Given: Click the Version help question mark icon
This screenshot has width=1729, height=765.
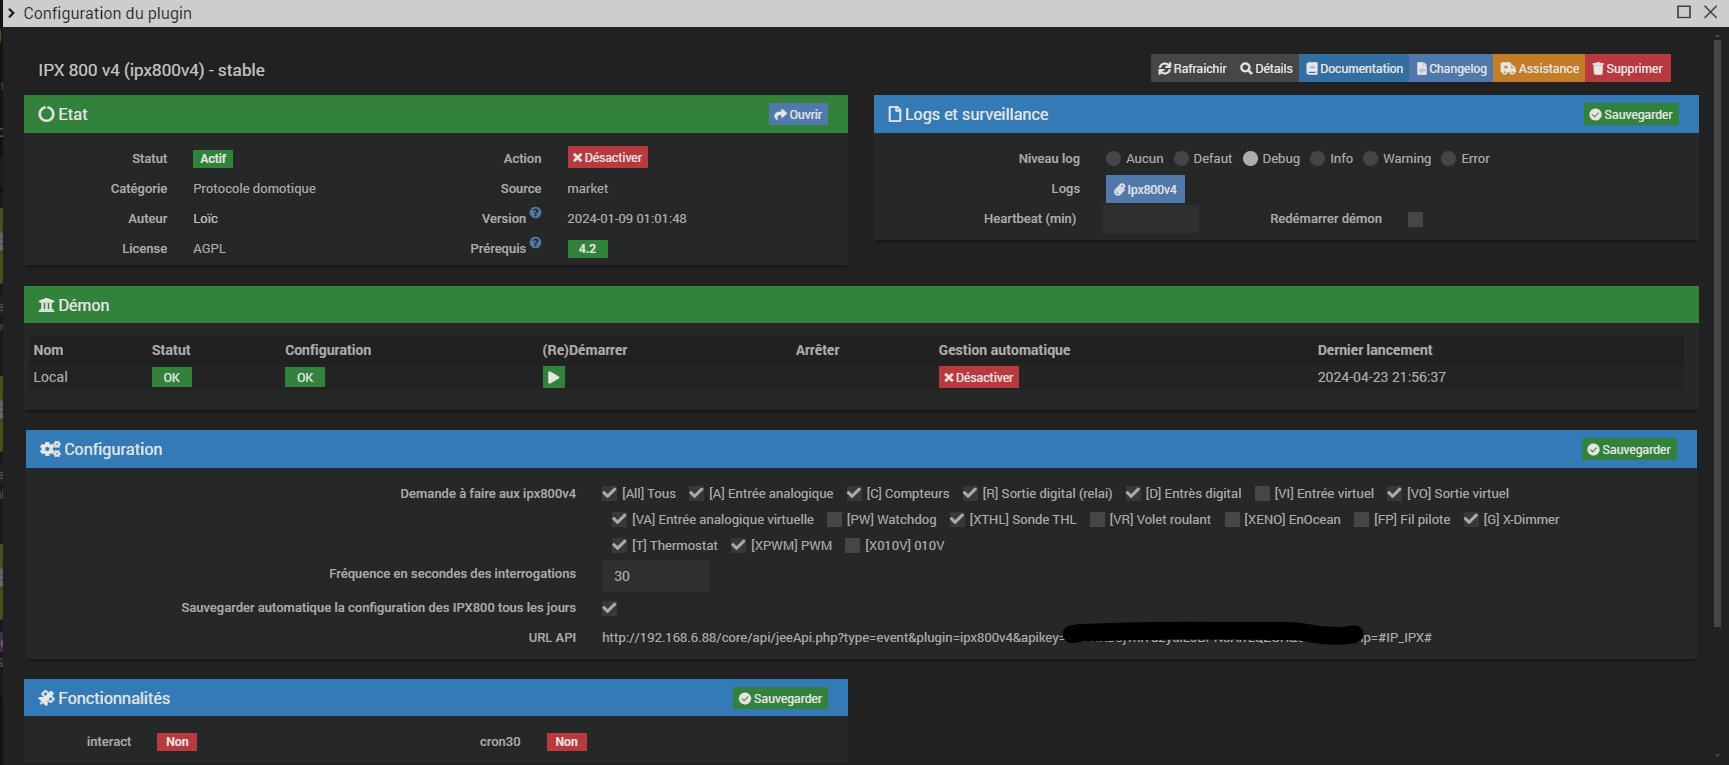Looking at the screenshot, I should point(536,213).
